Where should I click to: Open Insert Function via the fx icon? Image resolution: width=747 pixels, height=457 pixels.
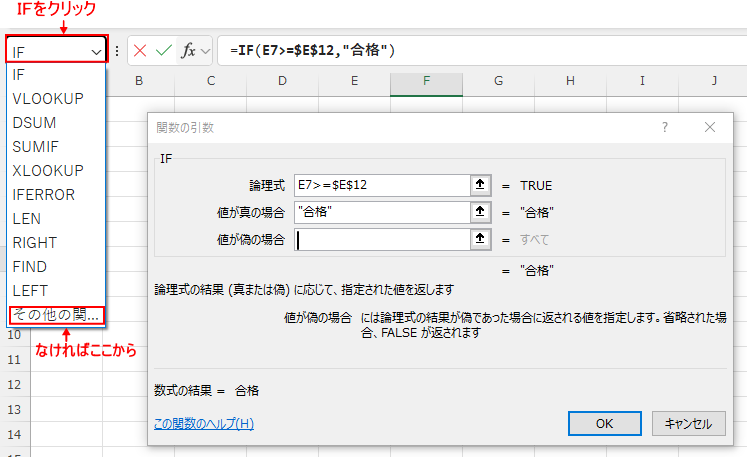coord(188,51)
